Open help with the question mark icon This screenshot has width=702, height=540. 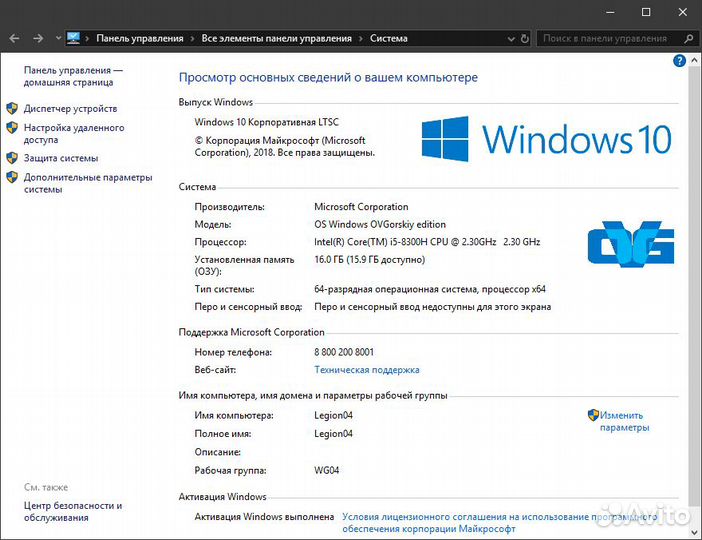[679, 61]
